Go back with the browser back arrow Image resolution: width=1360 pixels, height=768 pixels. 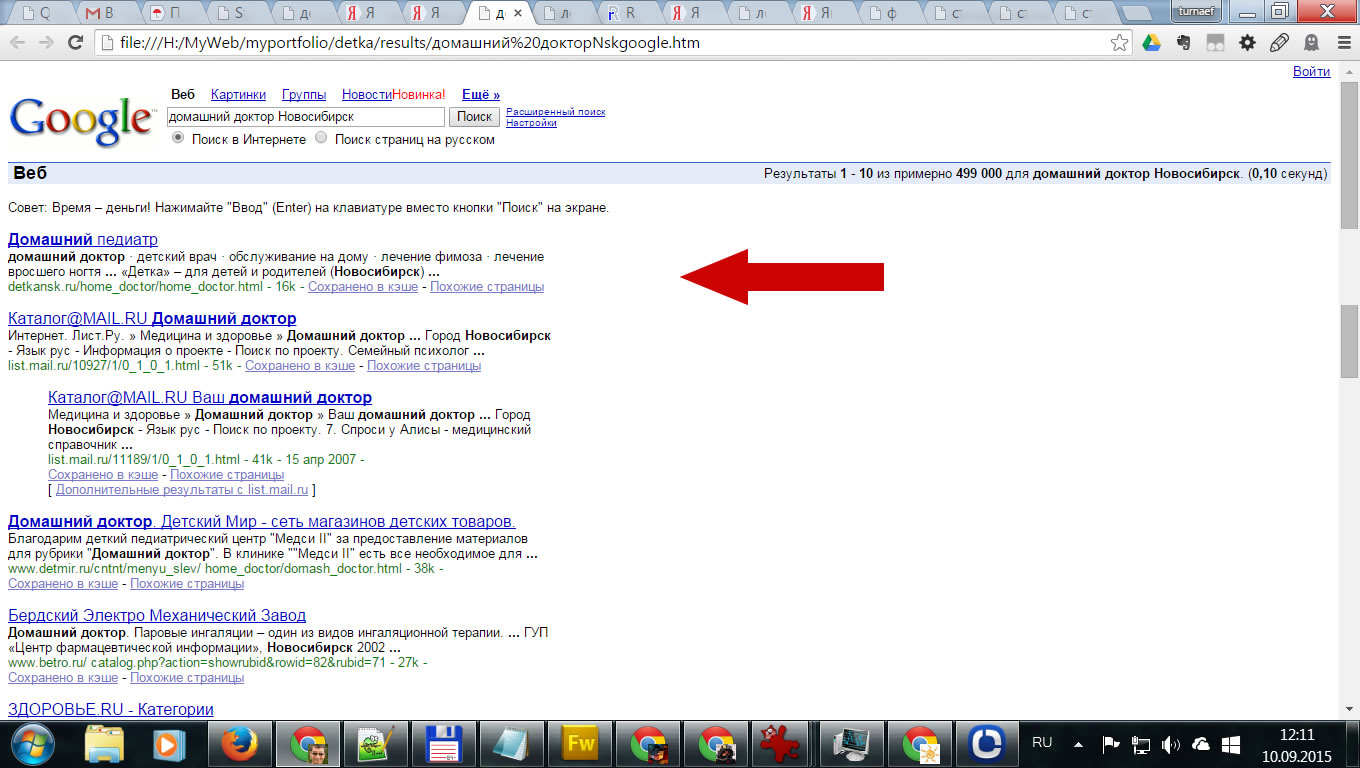click(18, 43)
